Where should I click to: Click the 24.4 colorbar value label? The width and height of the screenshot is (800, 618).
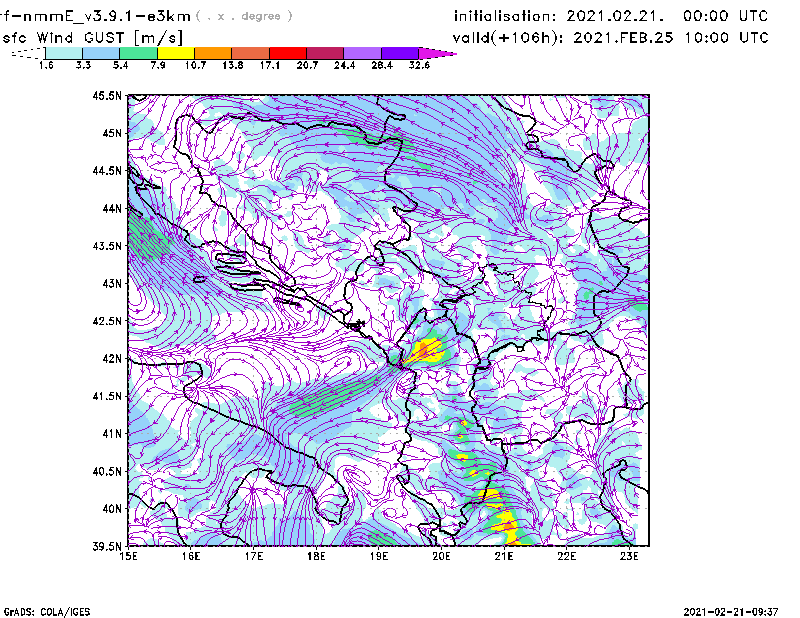click(x=344, y=65)
